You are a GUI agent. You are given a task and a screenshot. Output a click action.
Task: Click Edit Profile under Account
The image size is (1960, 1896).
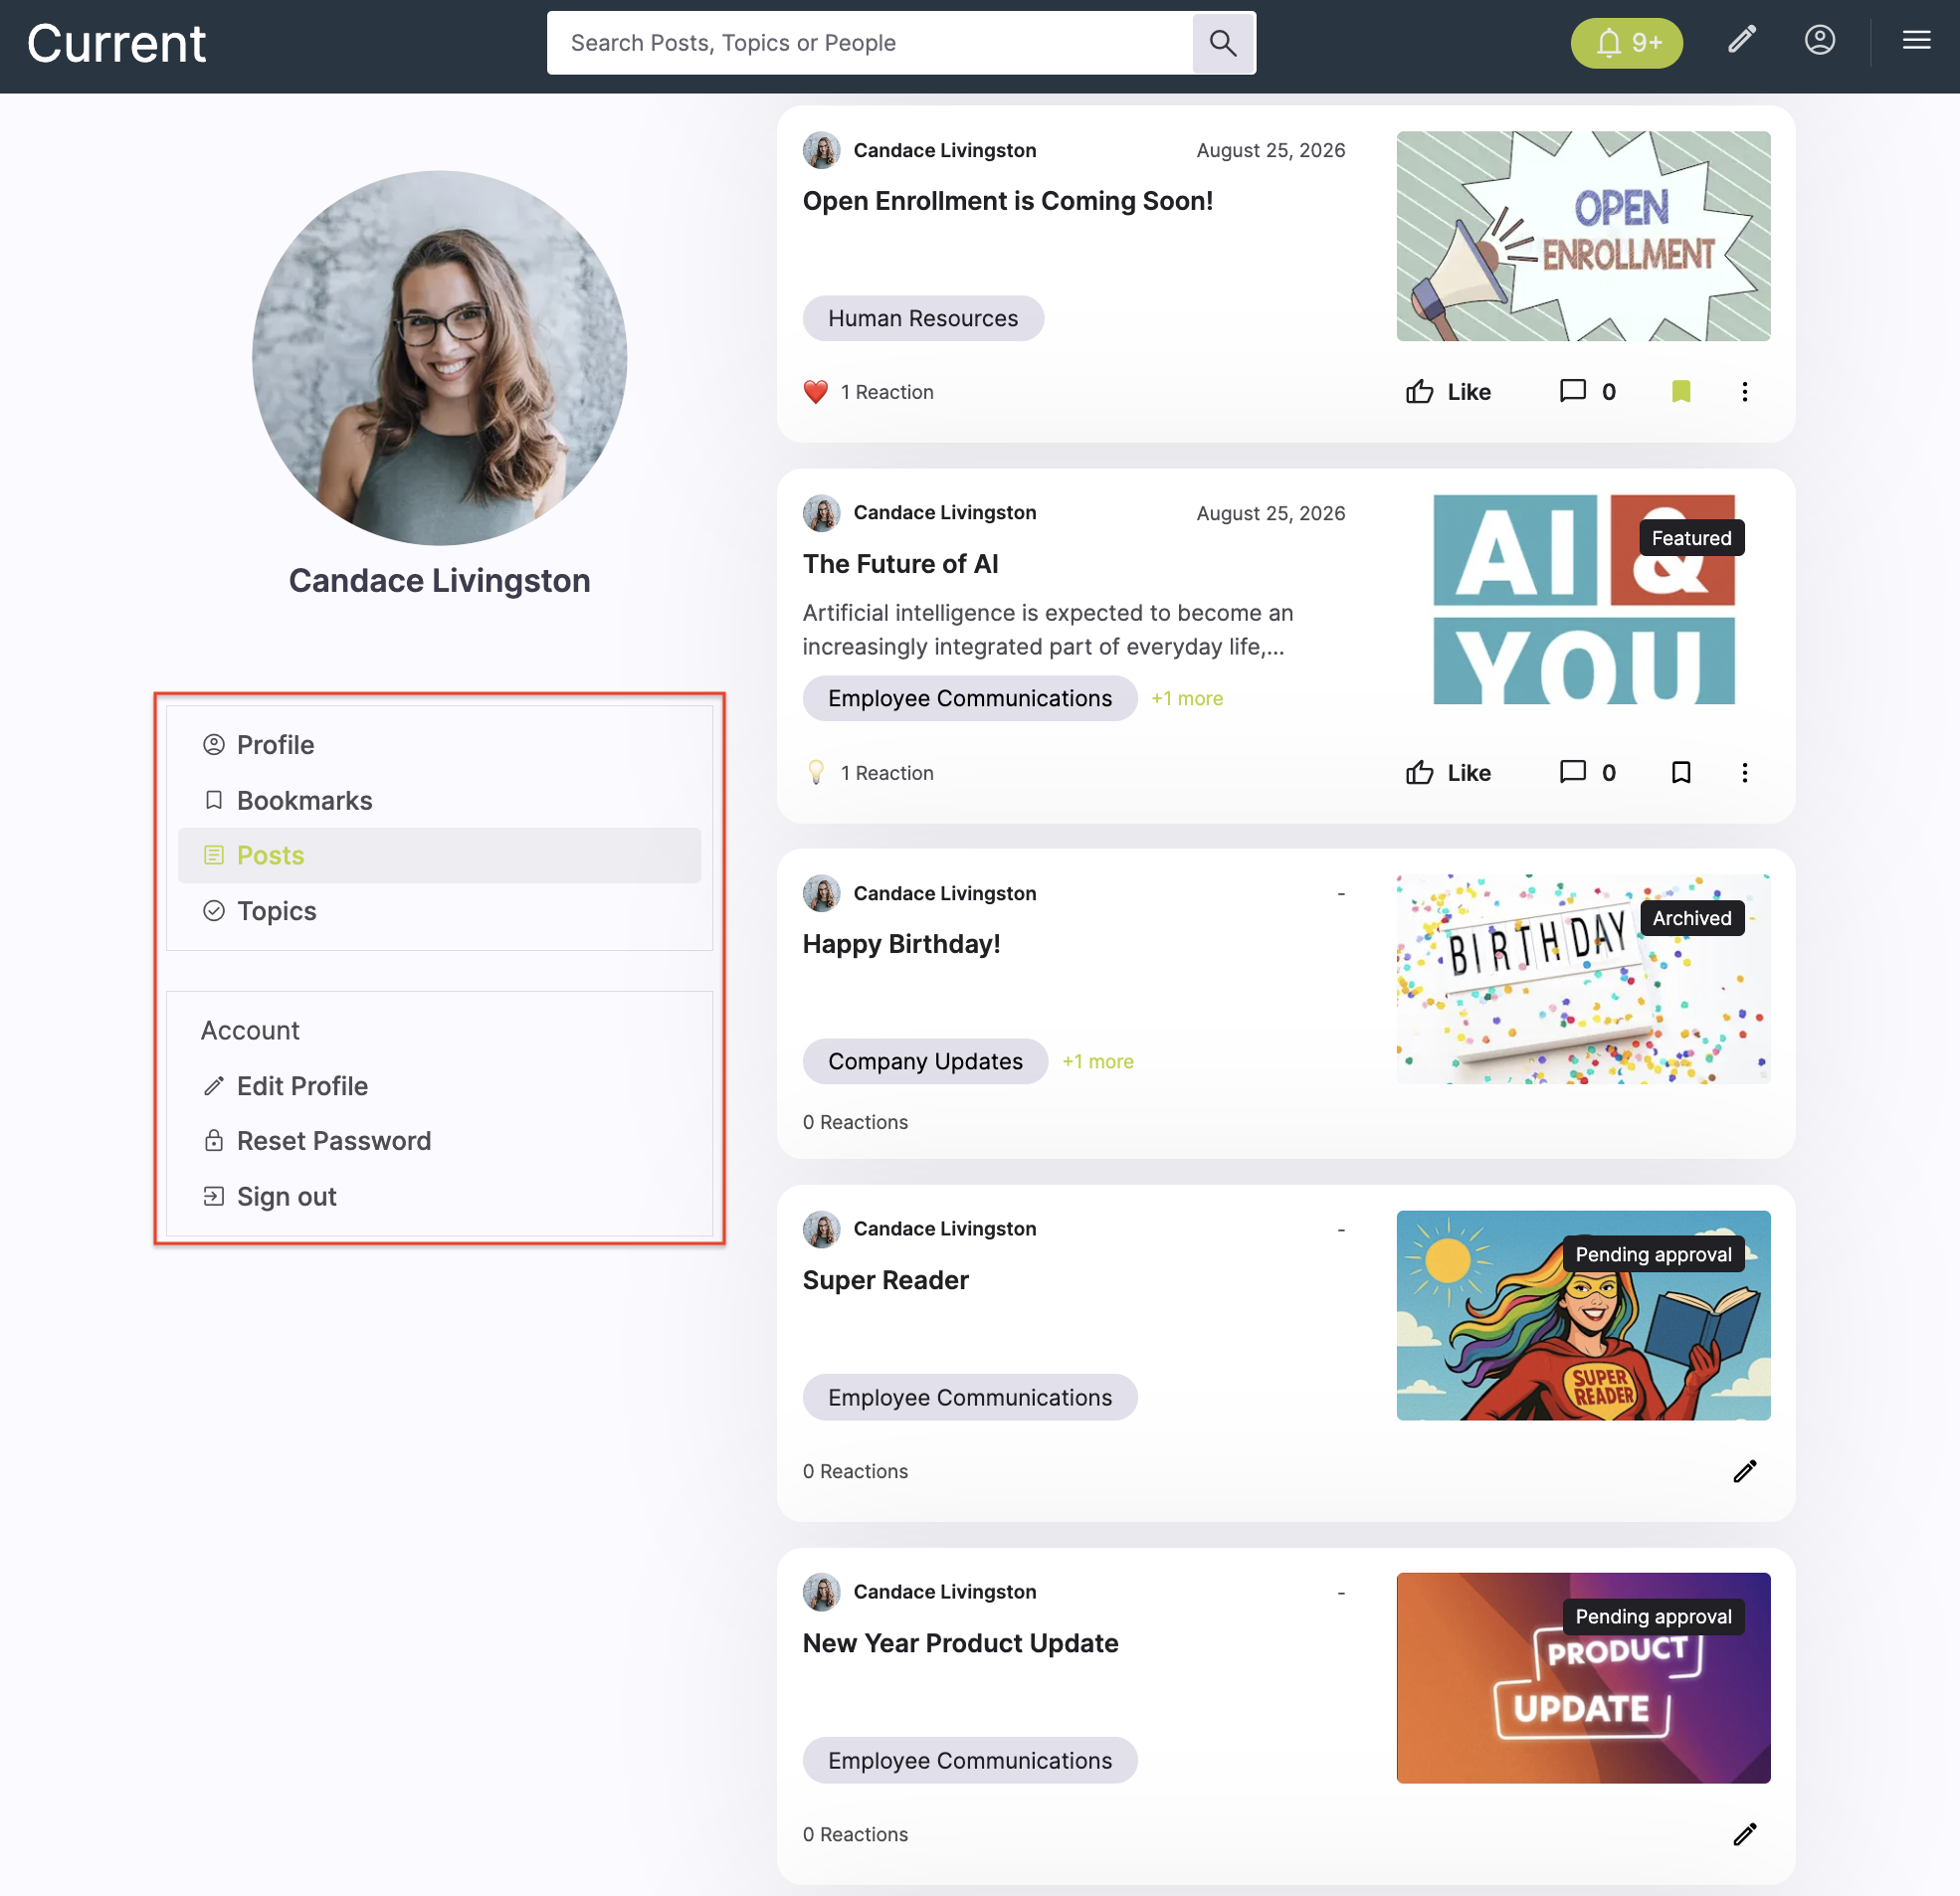click(439, 1086)
